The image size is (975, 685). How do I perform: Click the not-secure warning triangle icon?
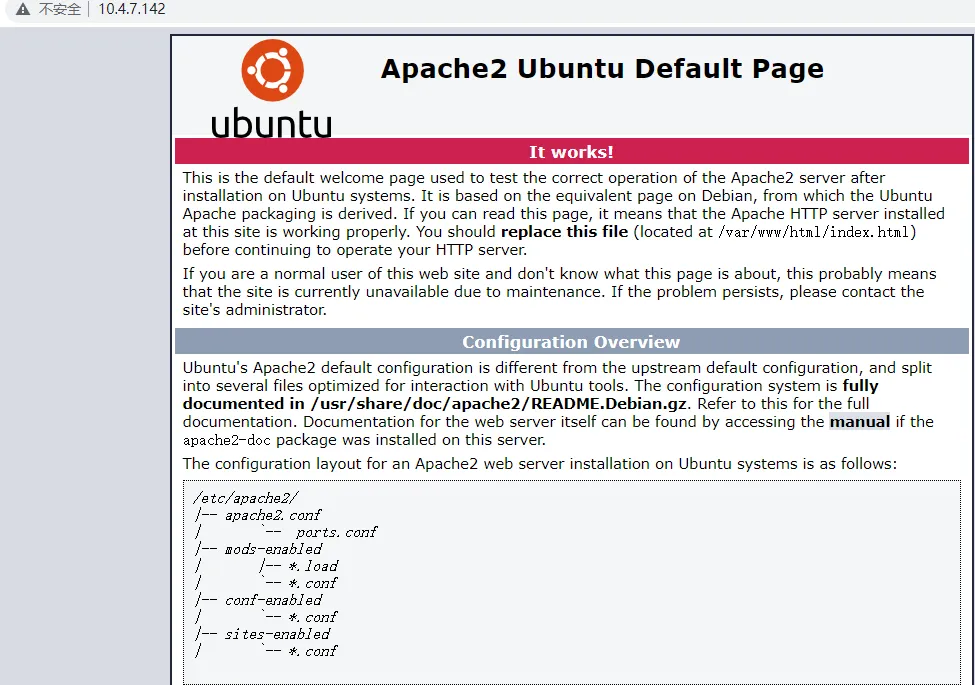coord(23,9)
